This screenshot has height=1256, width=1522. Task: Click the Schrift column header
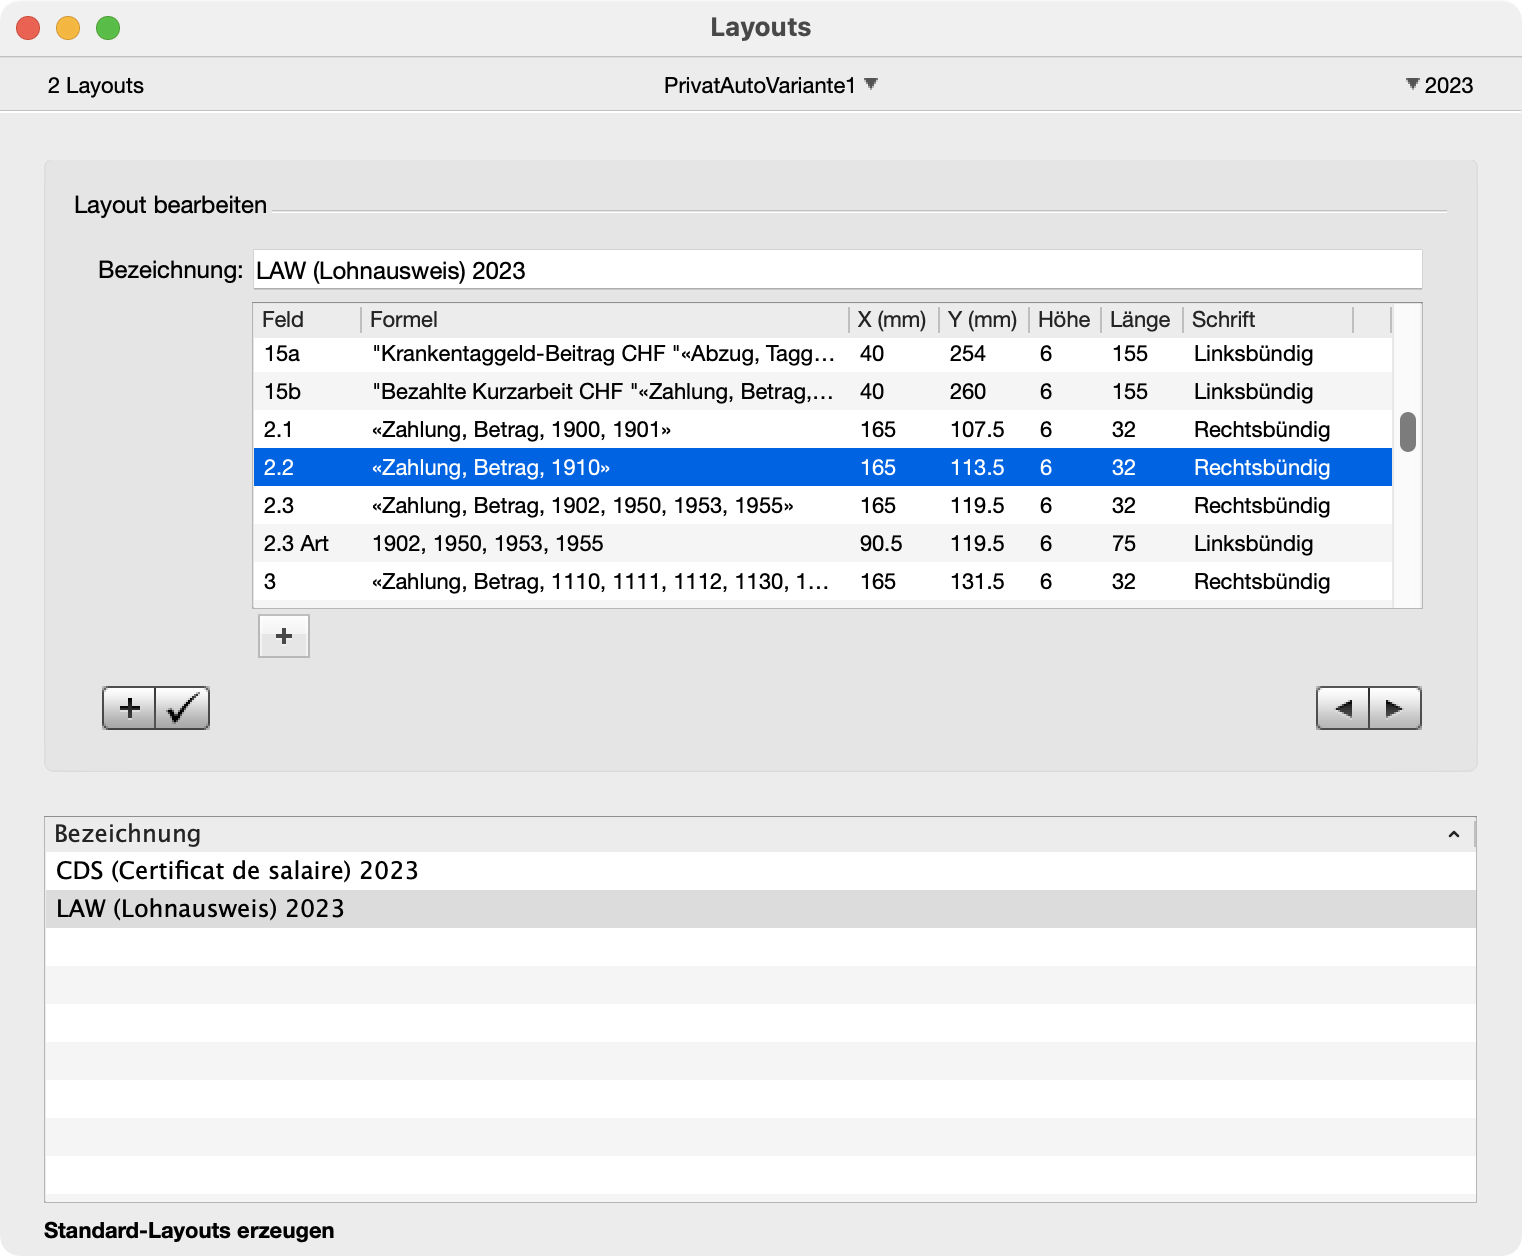pos(1266,319)
